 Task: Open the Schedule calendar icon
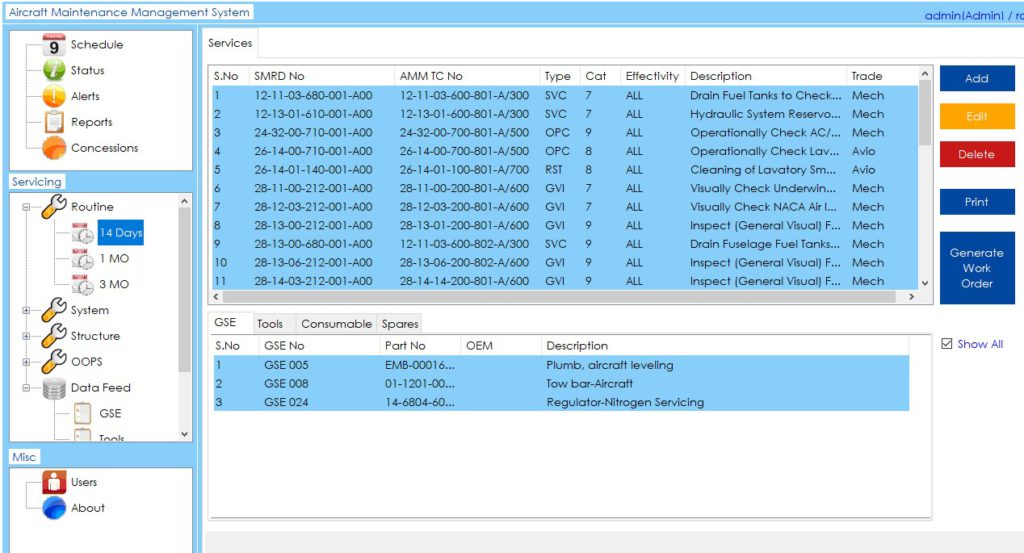coord(54,44)
